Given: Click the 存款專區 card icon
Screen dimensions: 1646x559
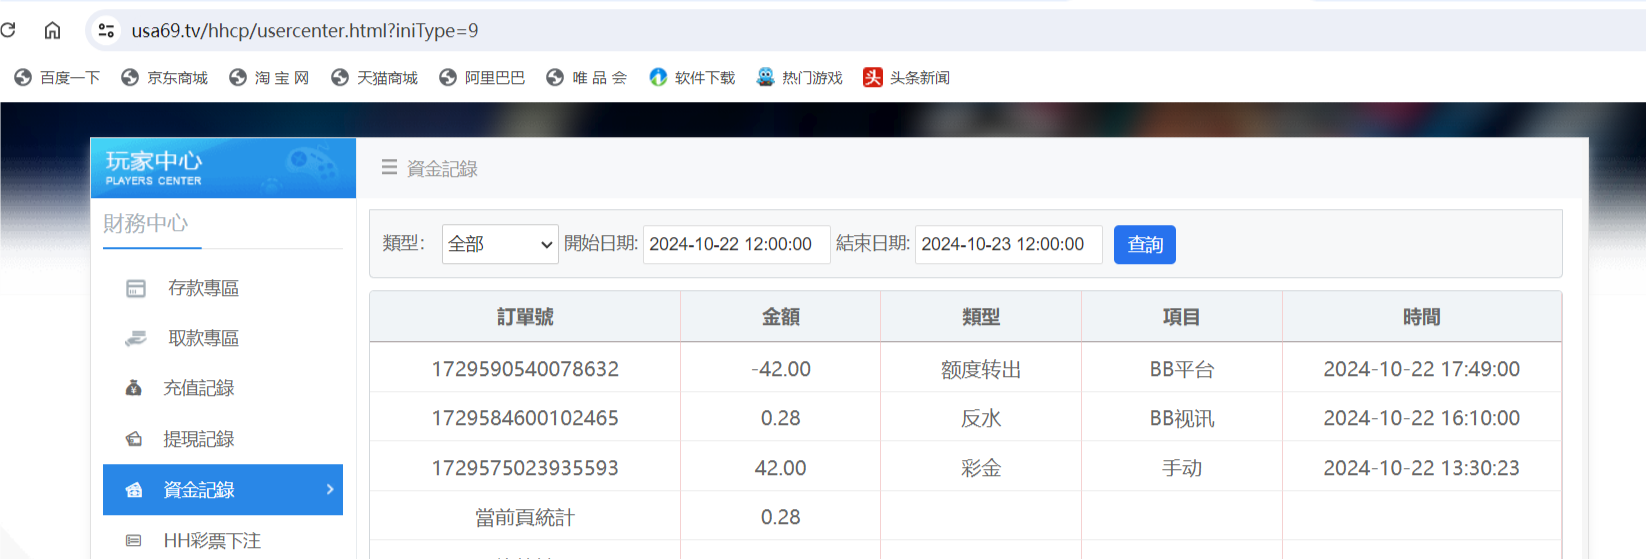Looking at the screenshot, I should pyautogui.click(x=136, y=288).
